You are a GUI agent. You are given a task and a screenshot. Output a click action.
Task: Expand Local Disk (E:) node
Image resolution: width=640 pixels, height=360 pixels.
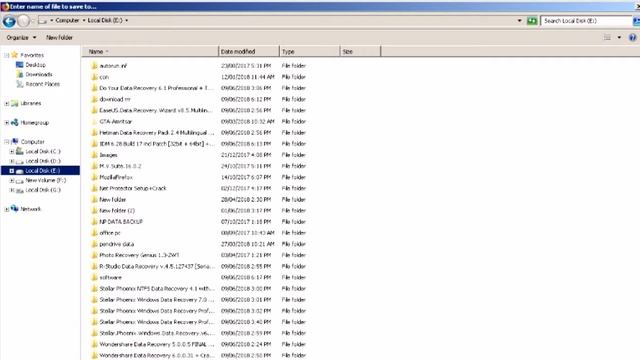click(12, 171)
